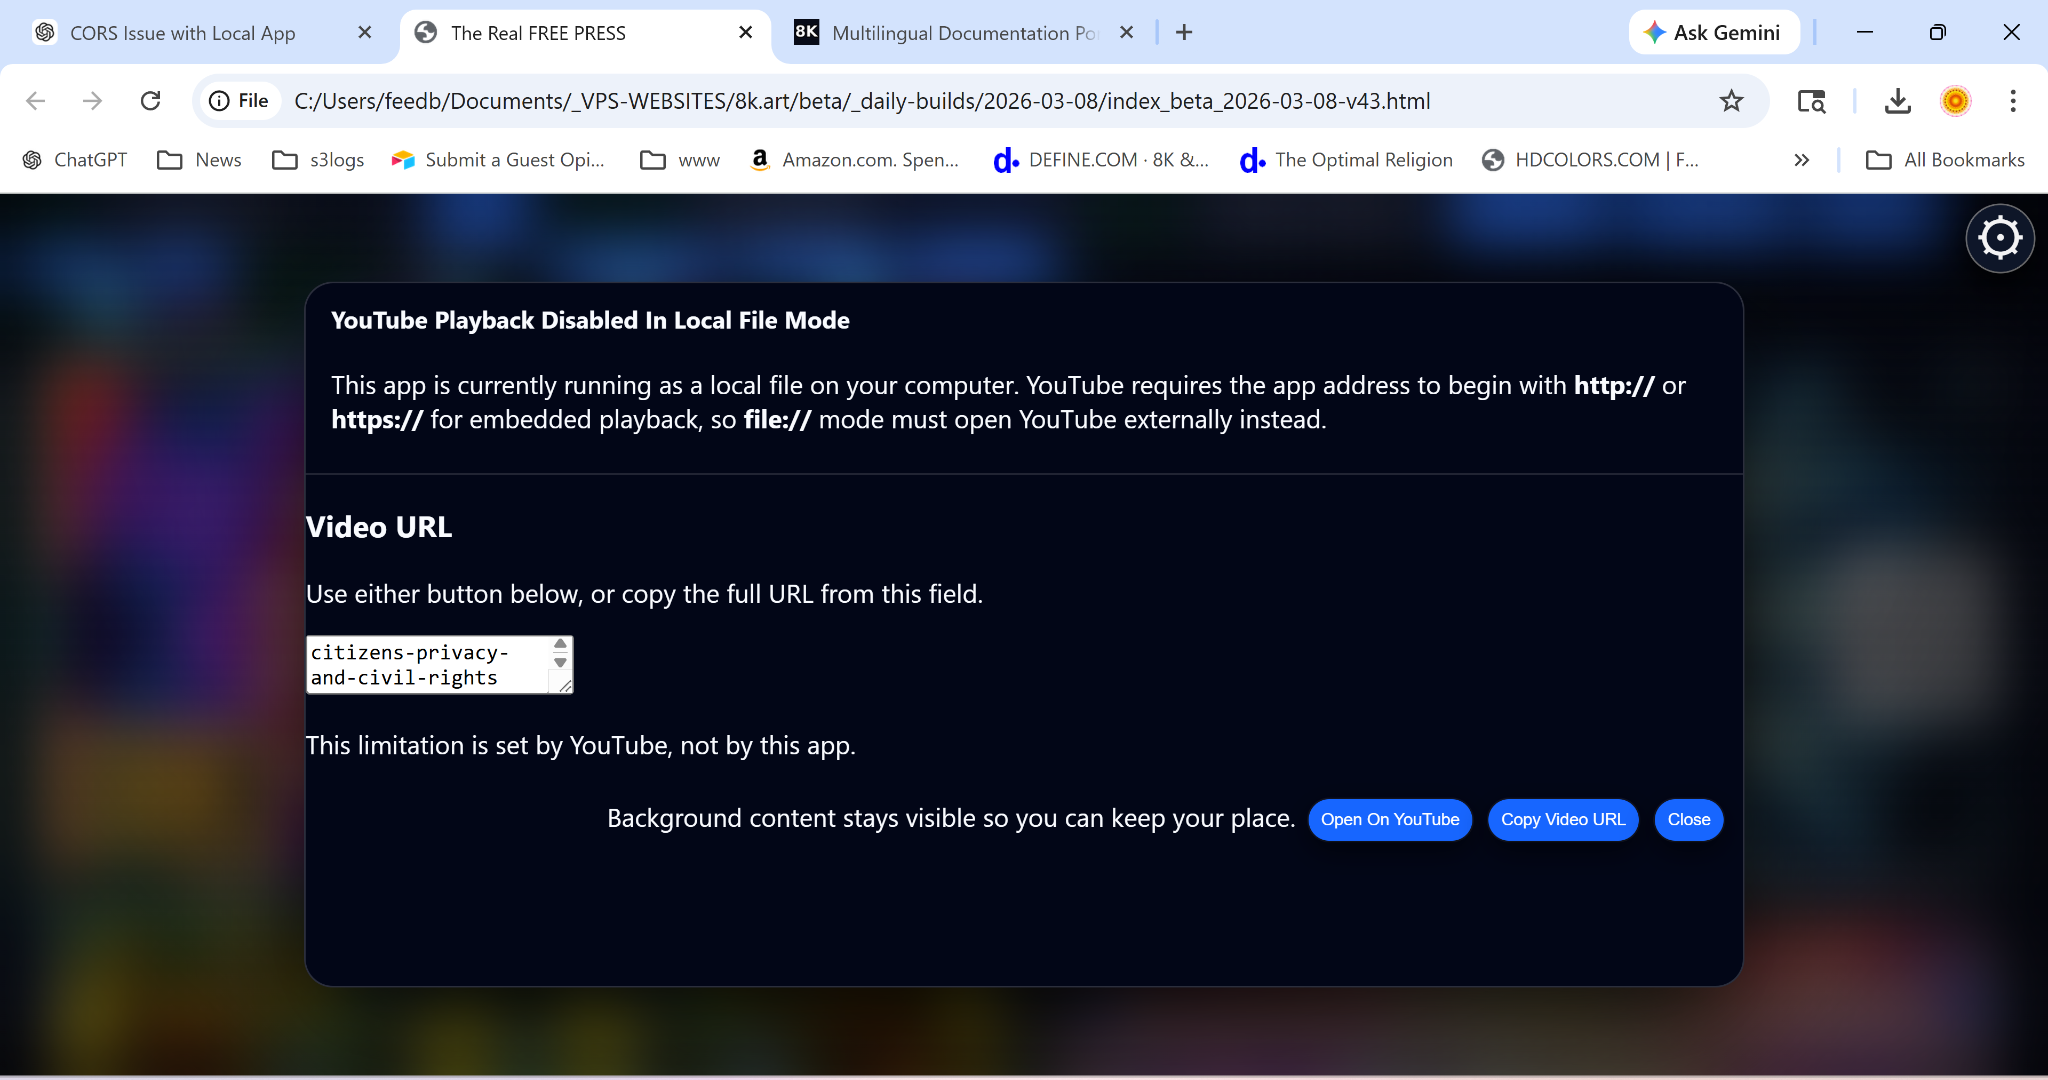Click the browser forward arrow
2048x1080 pixels.
pos(93,101)
